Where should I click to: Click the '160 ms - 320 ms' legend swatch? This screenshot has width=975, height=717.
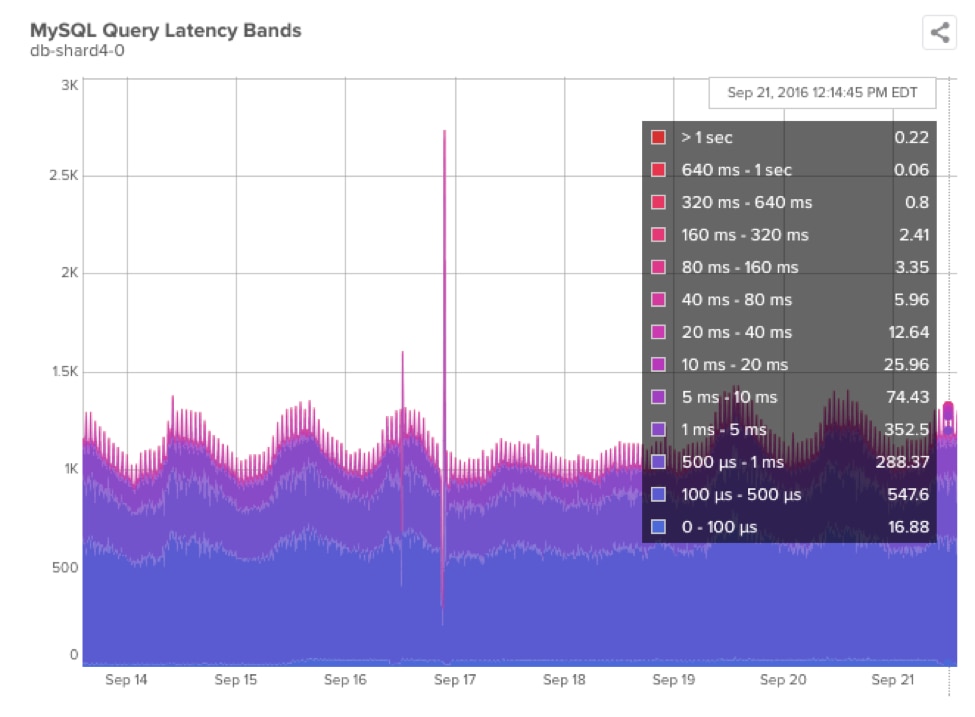point(658,234)
